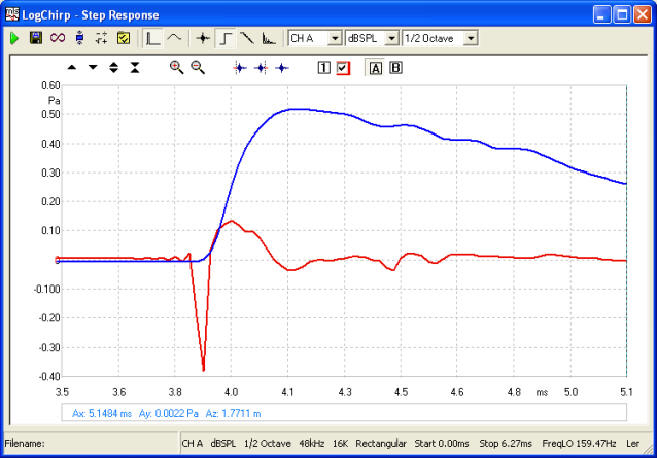The height and width of the screenshot is (458, 657).
Task: Zoom out with minus magnifier
Action: tap(198, 67)
